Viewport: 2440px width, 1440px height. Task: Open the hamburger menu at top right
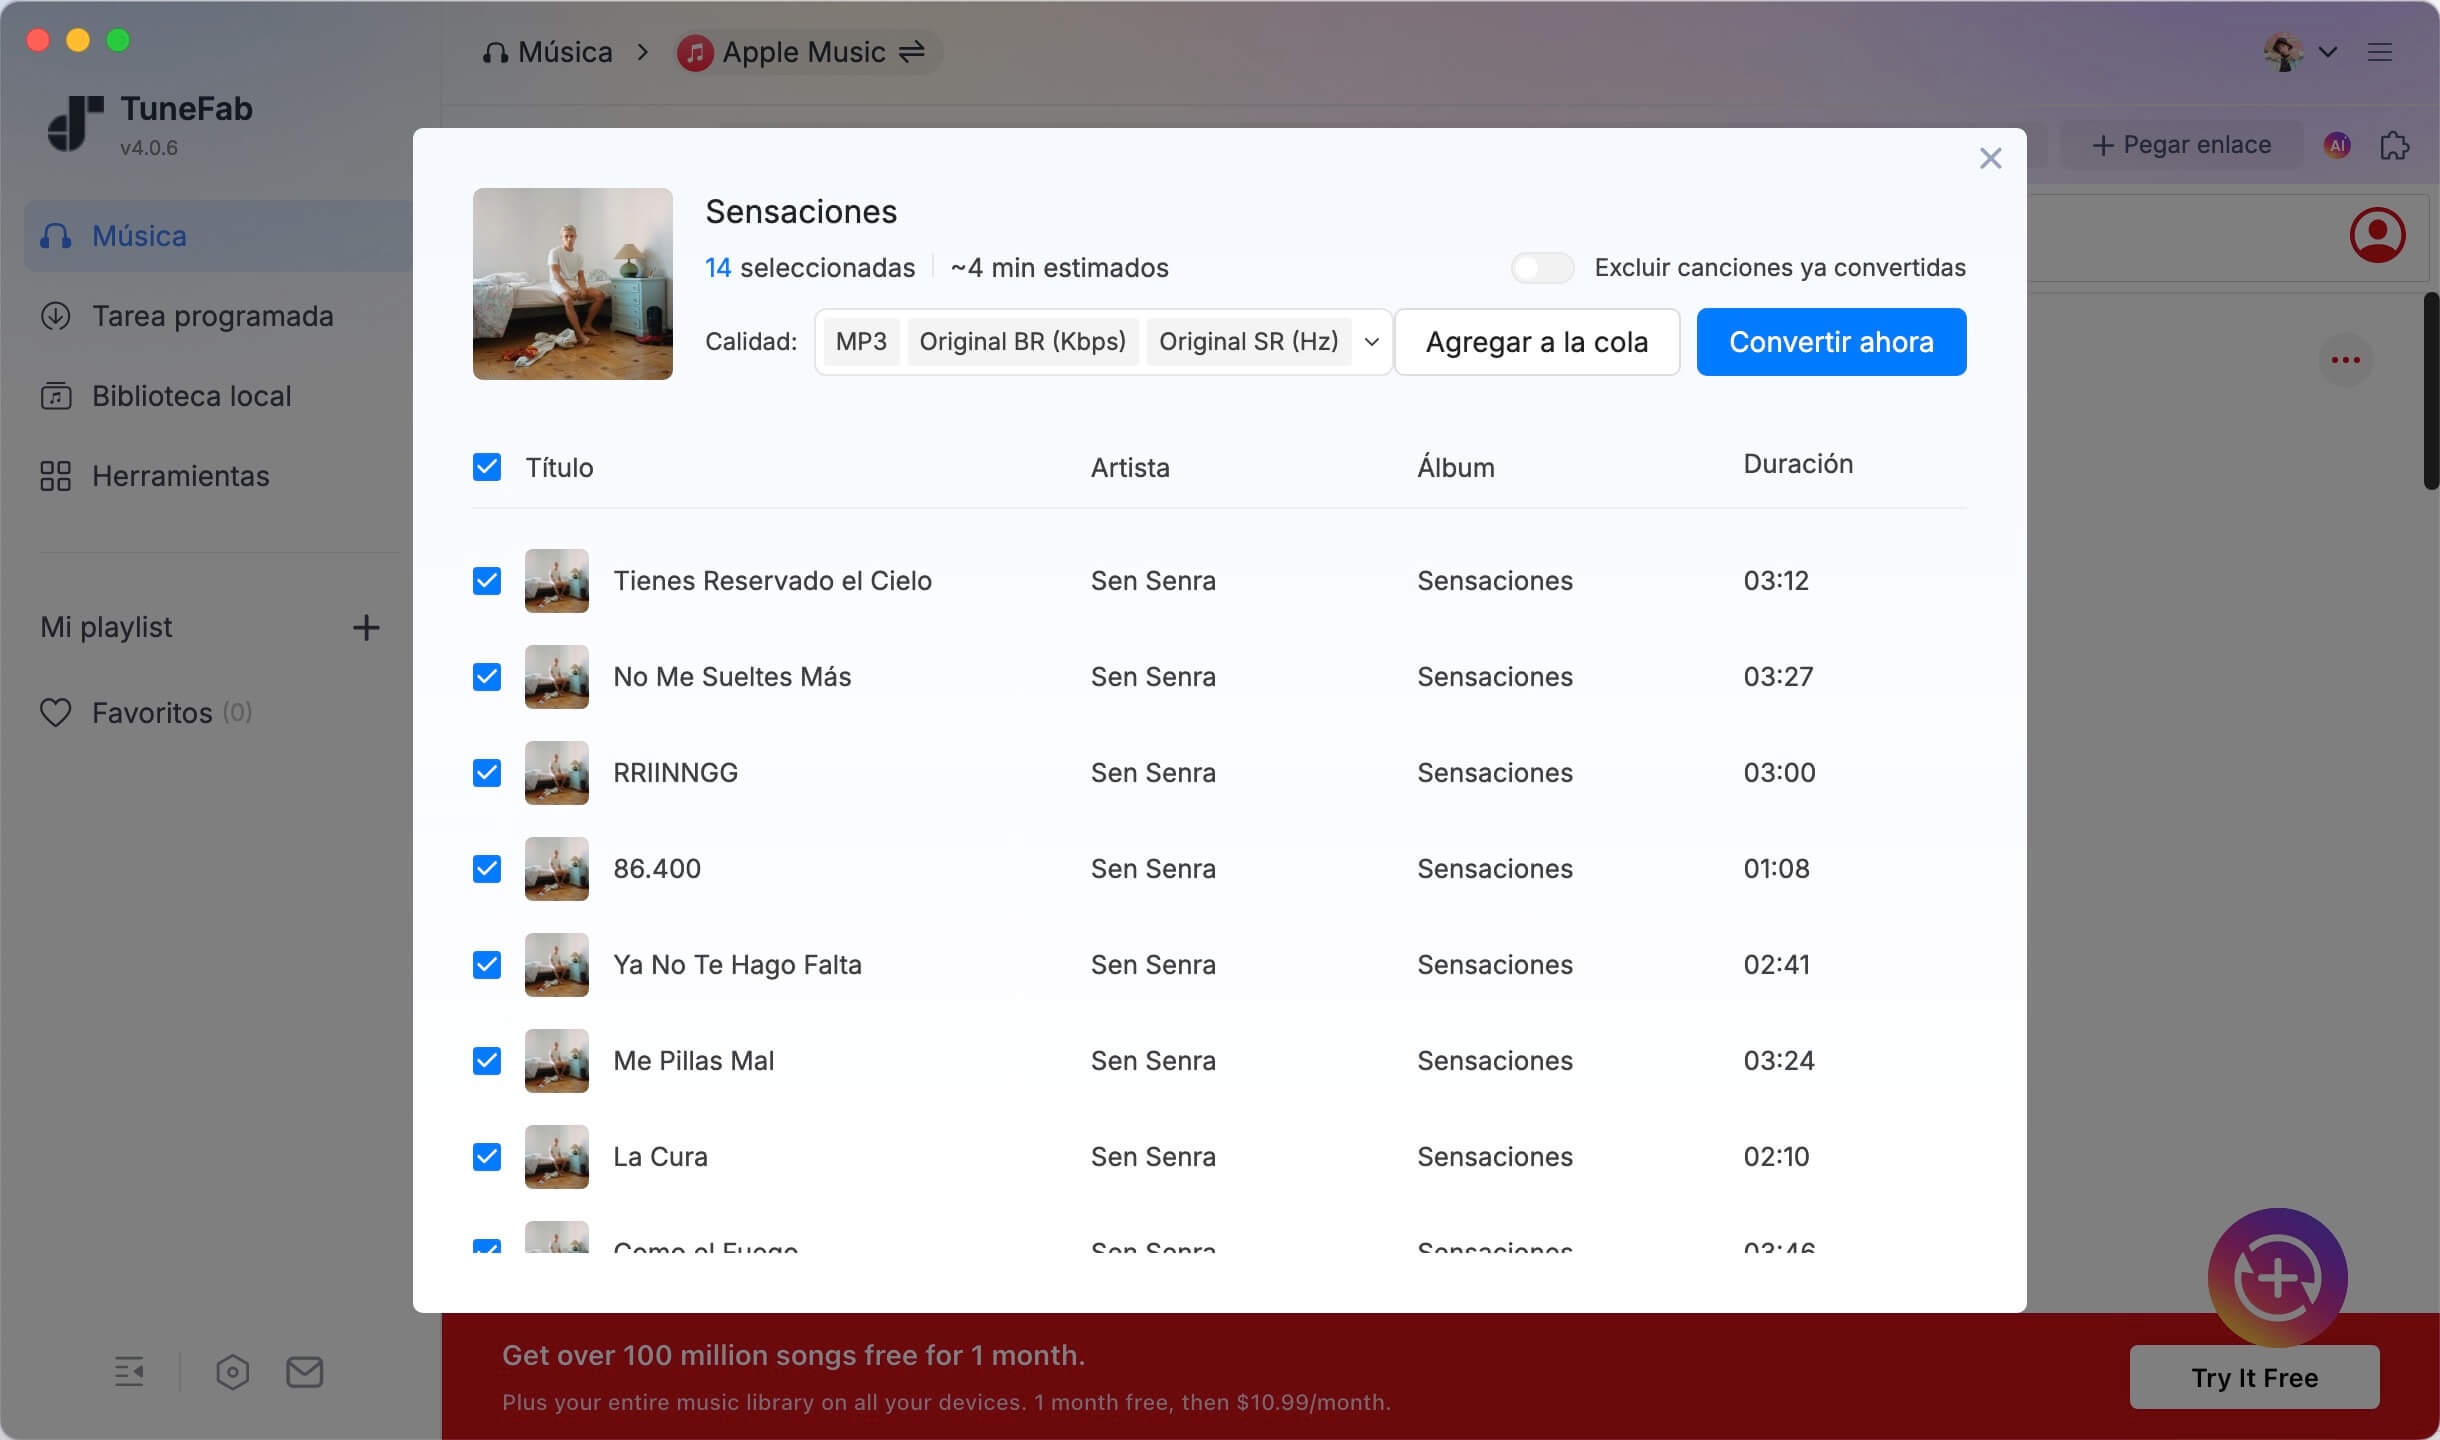pyautogui.click(x=2380, y=52)
